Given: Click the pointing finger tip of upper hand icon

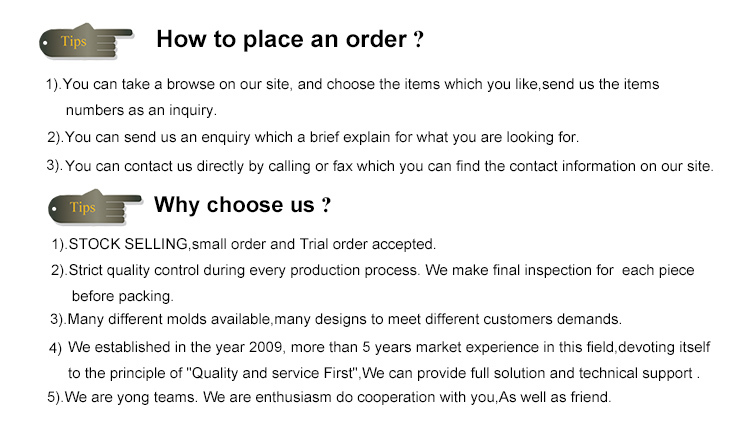Looking at the screenshot, I should point(130,33).
